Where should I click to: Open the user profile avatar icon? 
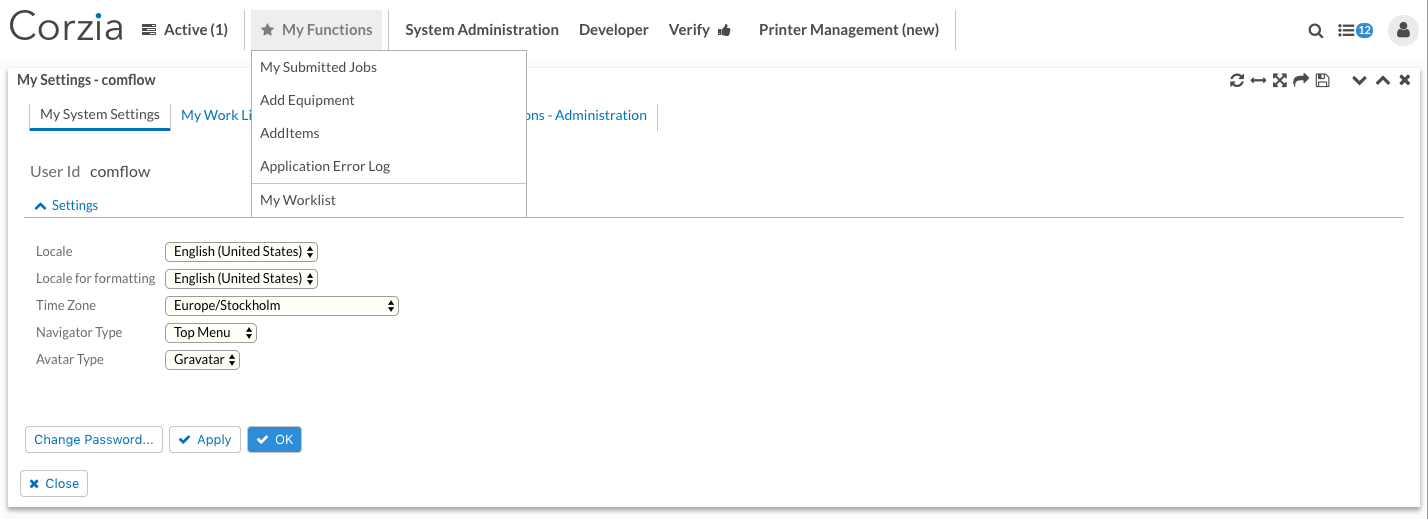coord(1403,31)
